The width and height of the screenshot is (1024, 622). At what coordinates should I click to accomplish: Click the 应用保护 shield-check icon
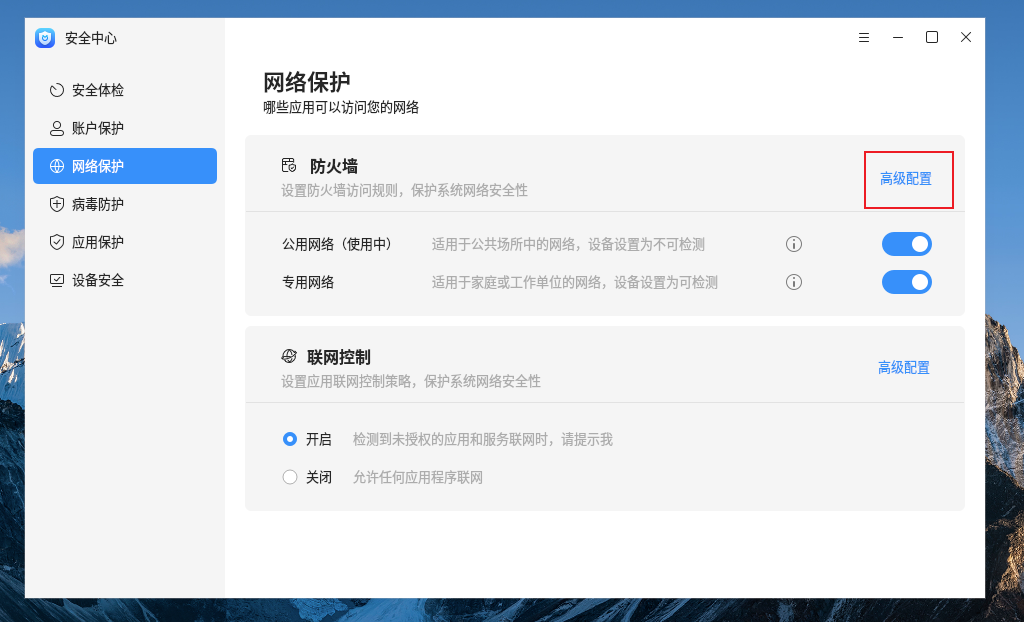[57, 242]
